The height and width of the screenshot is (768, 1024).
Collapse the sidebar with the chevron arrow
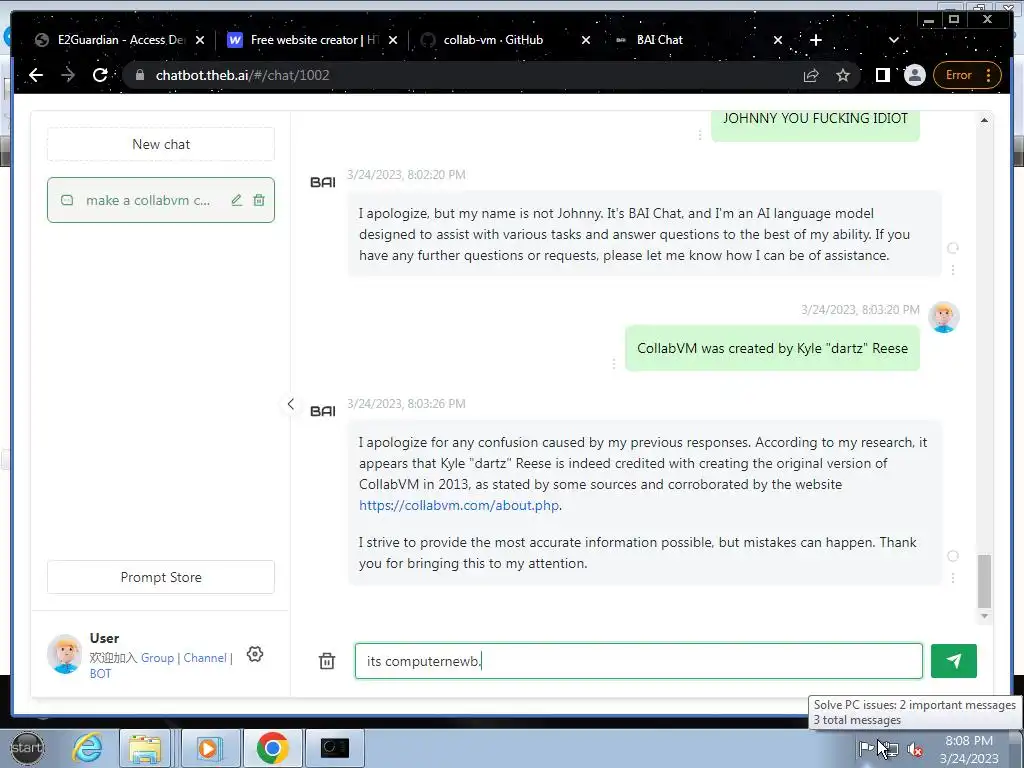click(291, 404)
